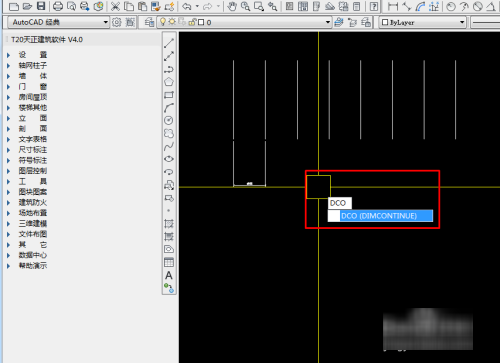Toggle the layer 0 lock icon
The width and height of the screenshot is (500, 363).
[192, 22]
